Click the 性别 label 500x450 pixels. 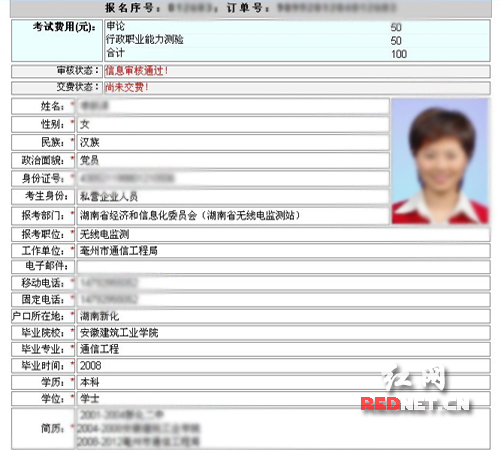[x=53, y=124]
